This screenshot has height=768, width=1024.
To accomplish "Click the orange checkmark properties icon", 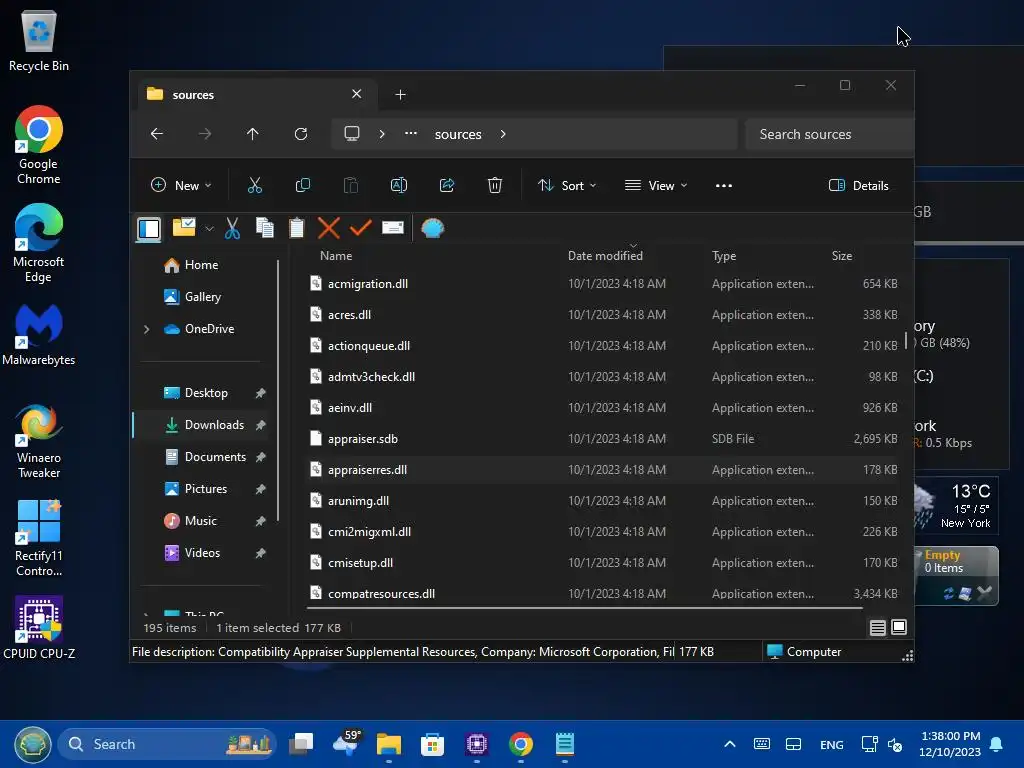I will [360, 227].
